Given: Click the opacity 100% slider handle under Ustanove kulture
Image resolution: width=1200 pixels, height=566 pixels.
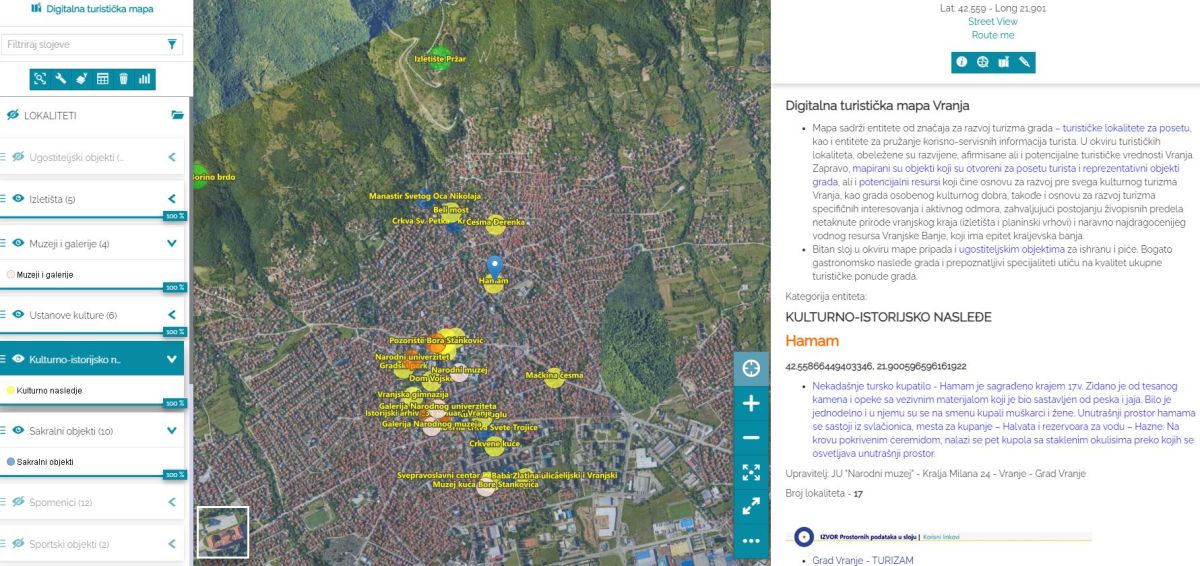Looking at the screenshot, I should [x=175, y=332].
